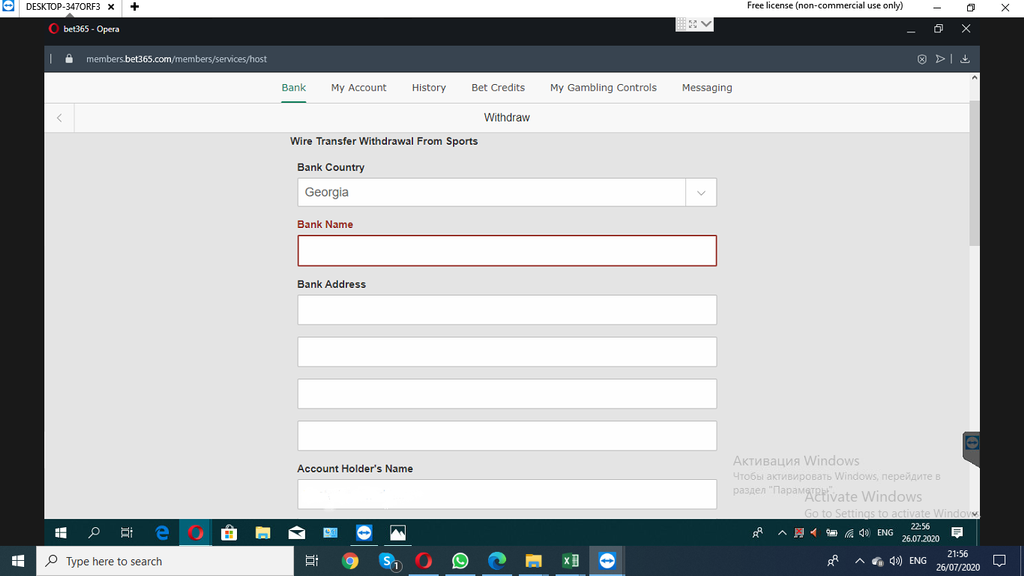1024x576 pixels.
Task: Show hidden icons in local system tray
Action: [x=859, y=561]
